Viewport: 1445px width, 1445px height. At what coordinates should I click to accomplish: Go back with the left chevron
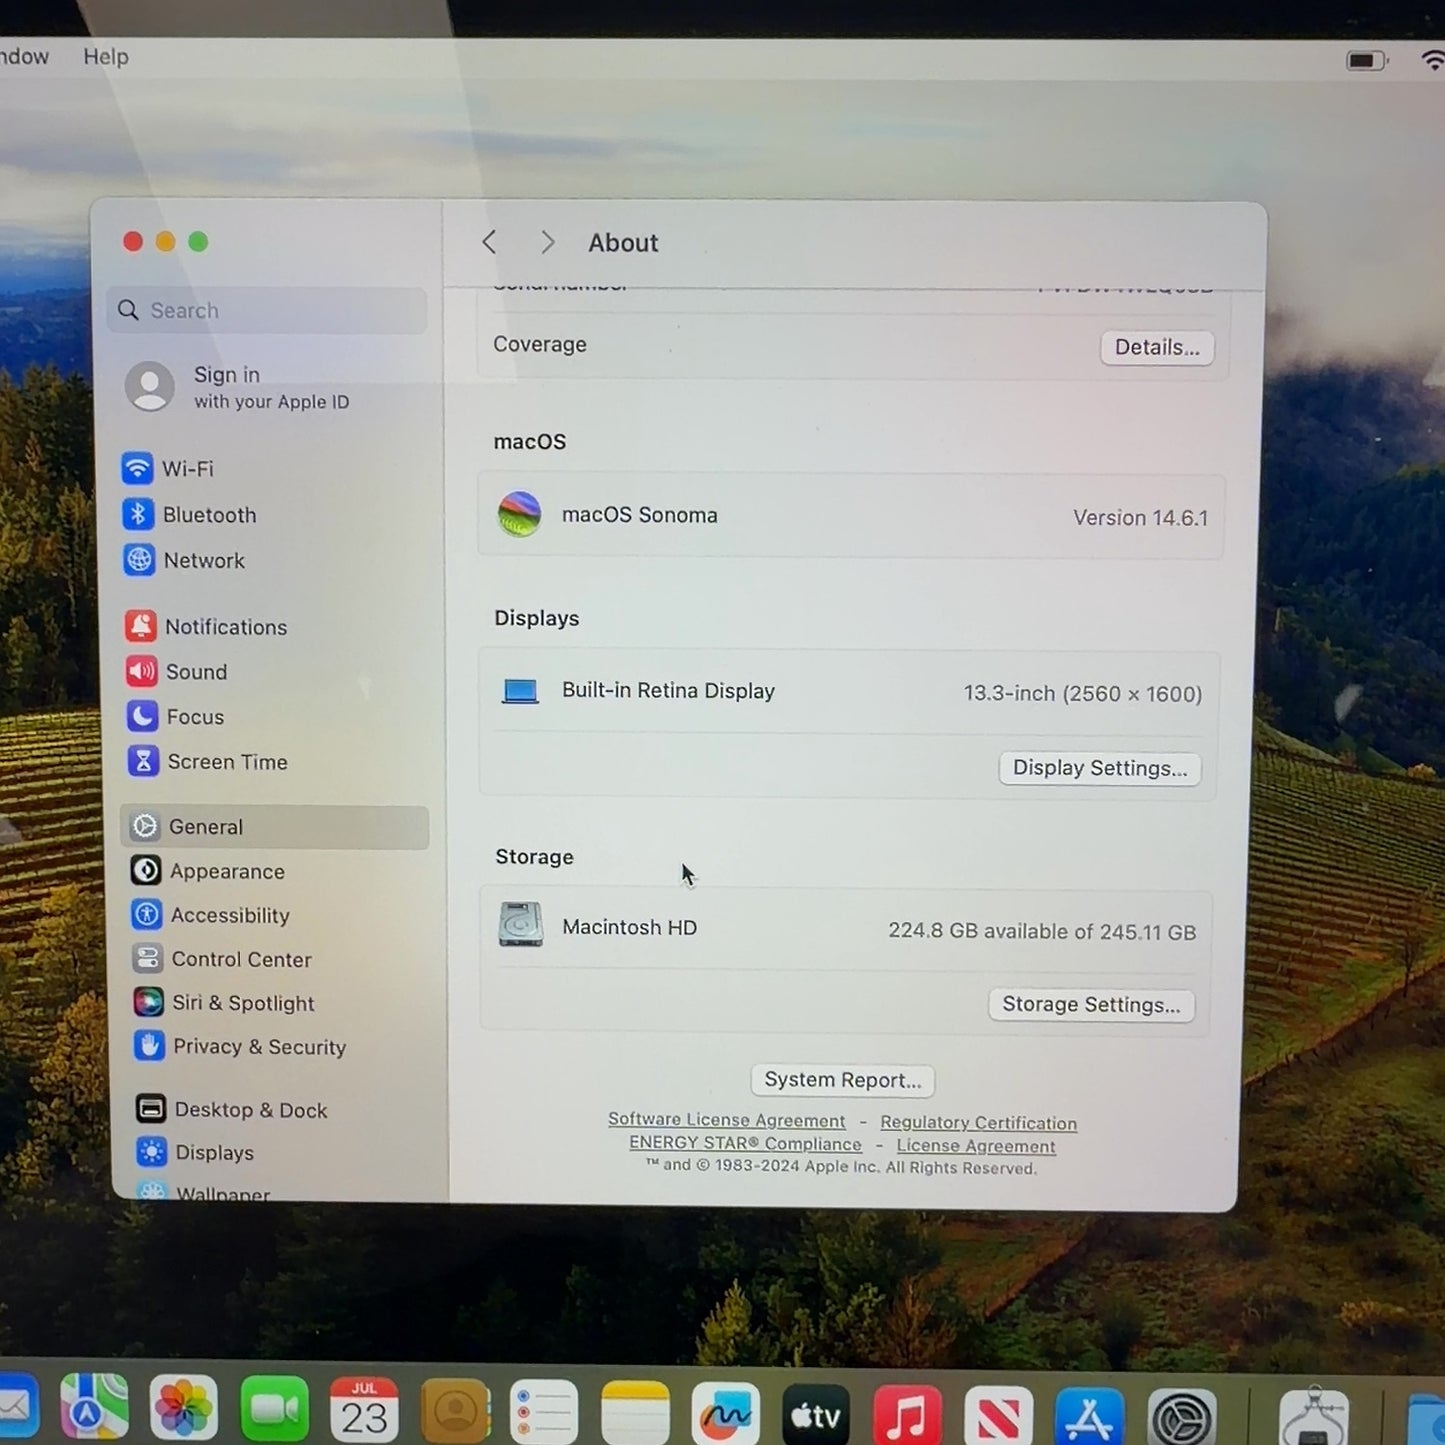489,242
